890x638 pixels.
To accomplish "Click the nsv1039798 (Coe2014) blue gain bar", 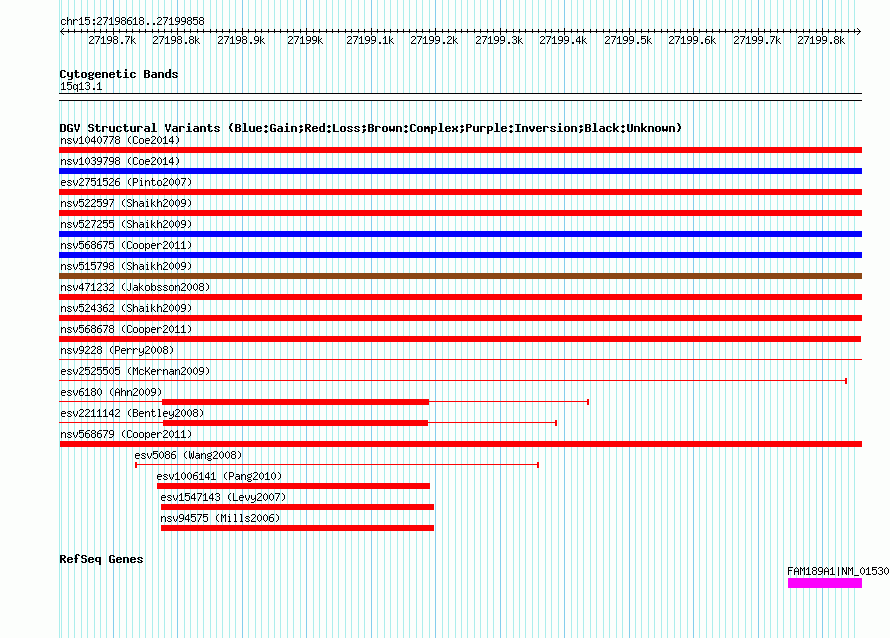I will tap(460, 171).
